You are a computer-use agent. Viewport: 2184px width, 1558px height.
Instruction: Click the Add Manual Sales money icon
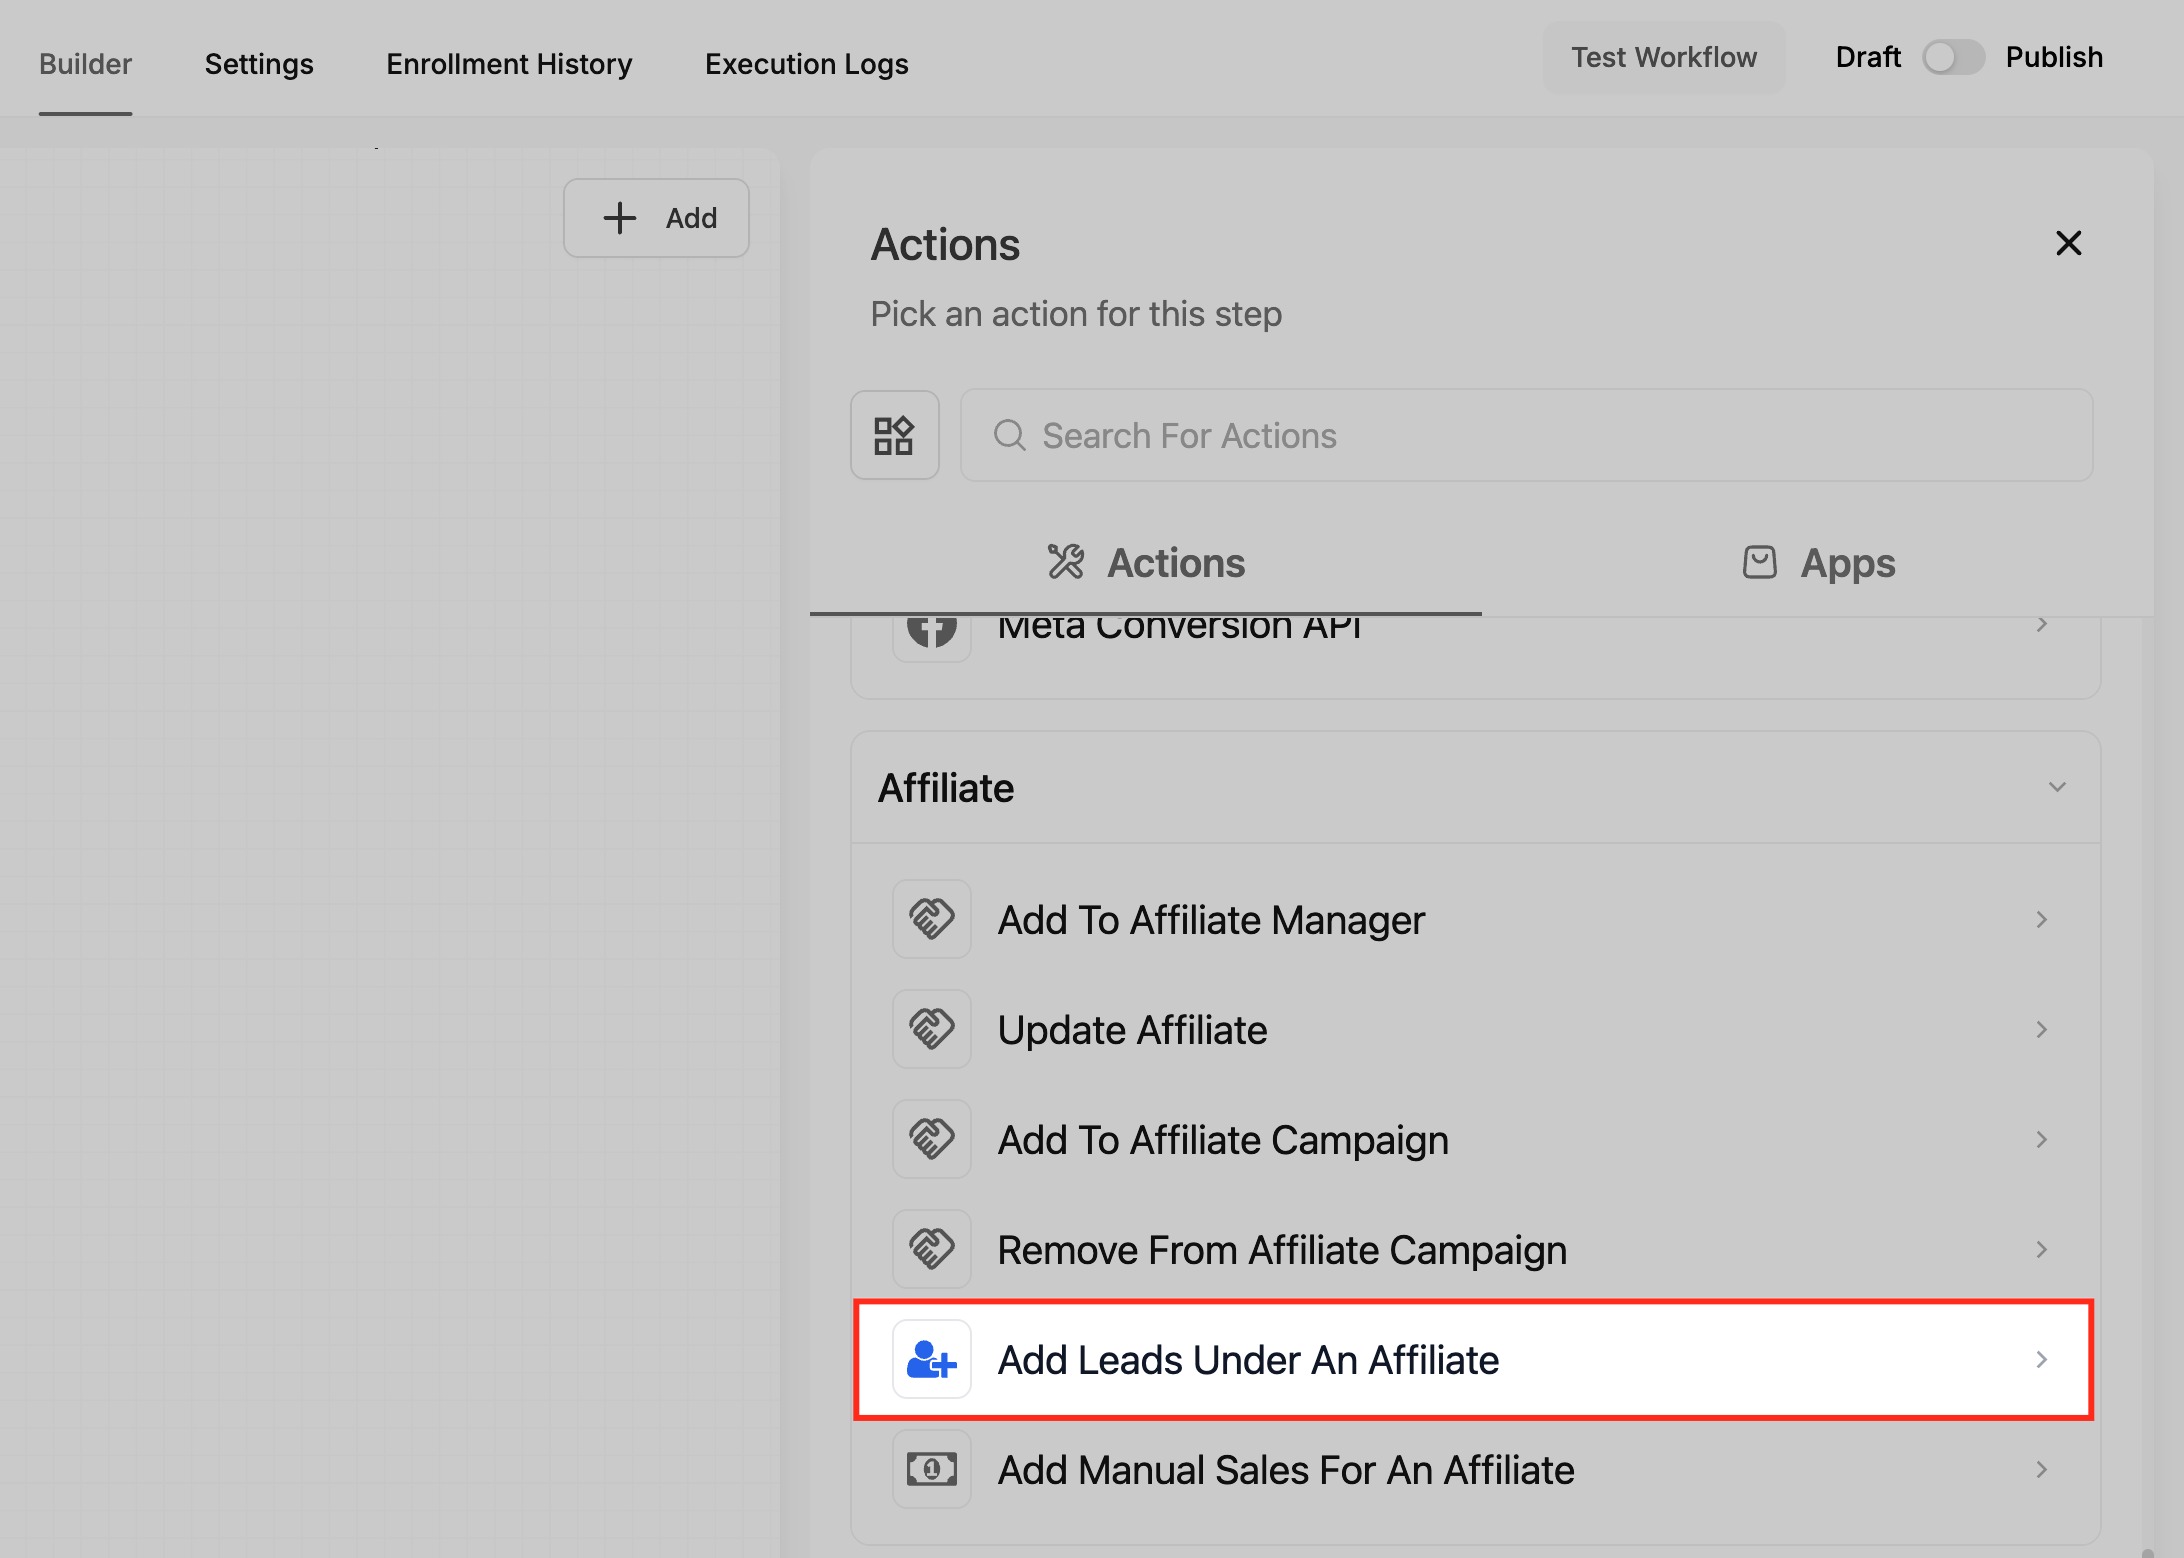click(931, 1469)
